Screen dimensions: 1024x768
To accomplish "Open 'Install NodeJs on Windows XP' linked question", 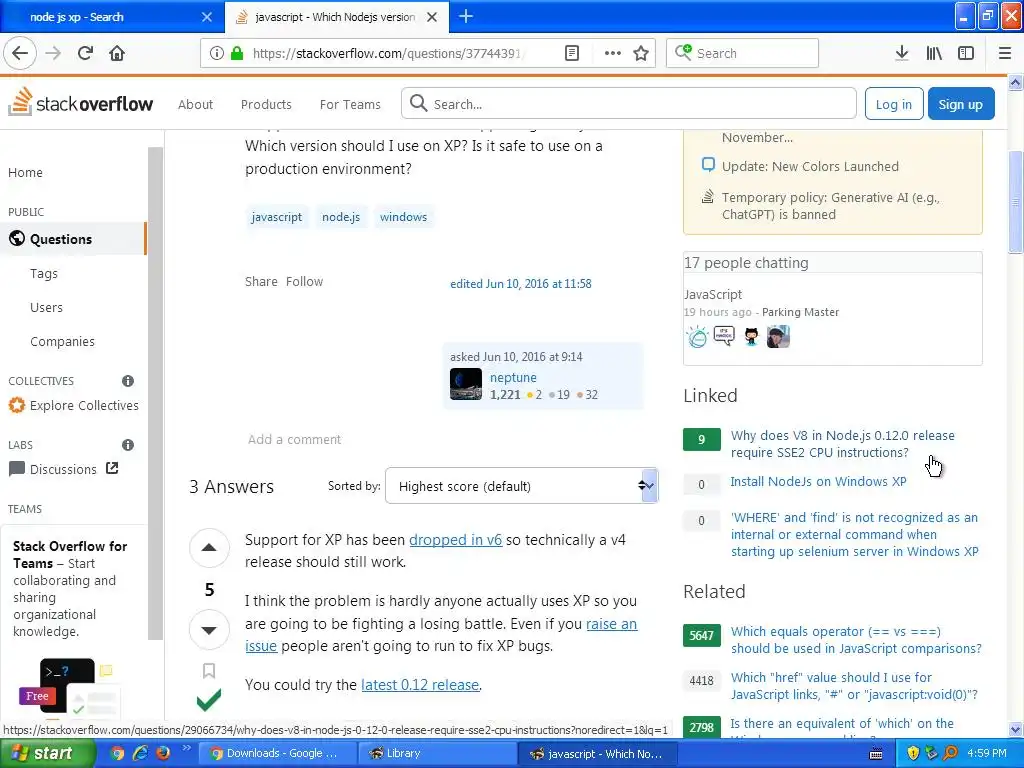I will 818,481.
